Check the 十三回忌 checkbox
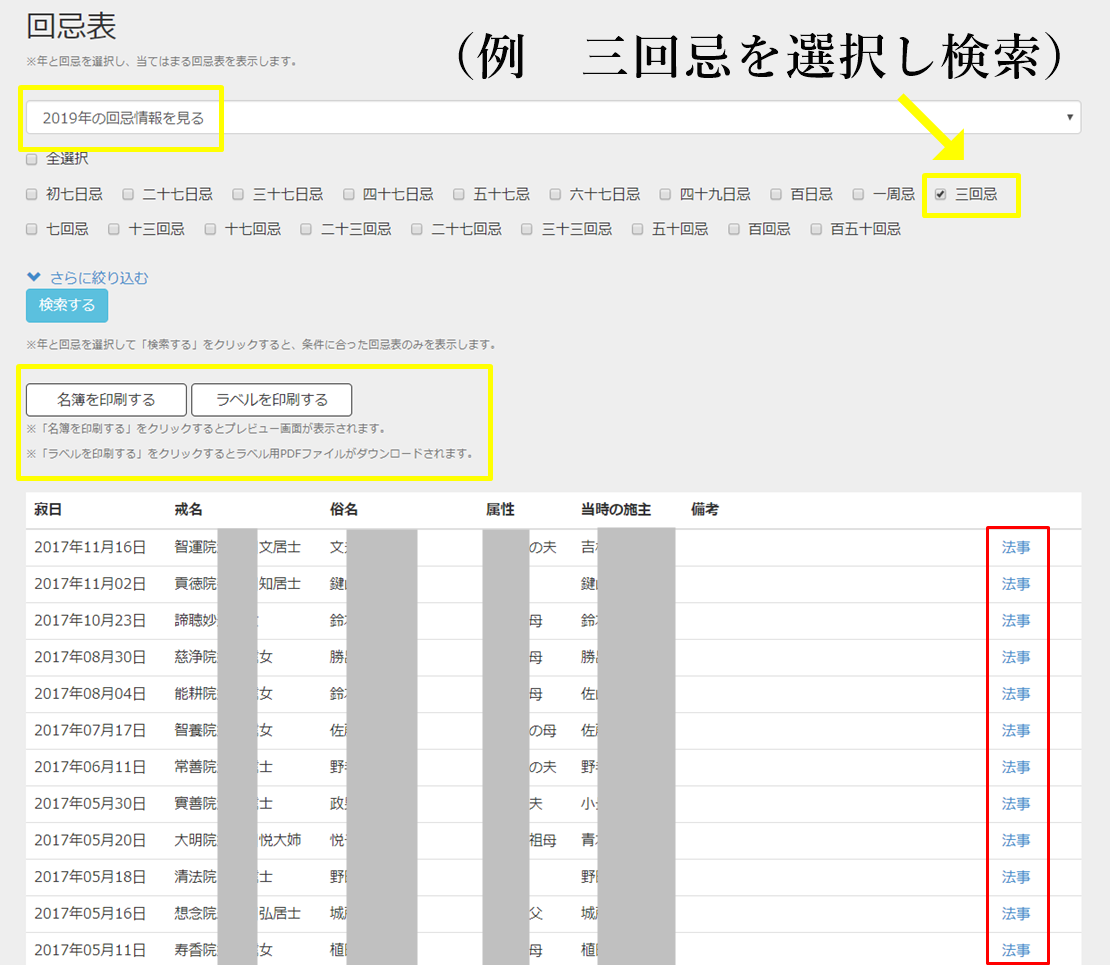Screen dimensions: 1110x965 tap(116, 228)
